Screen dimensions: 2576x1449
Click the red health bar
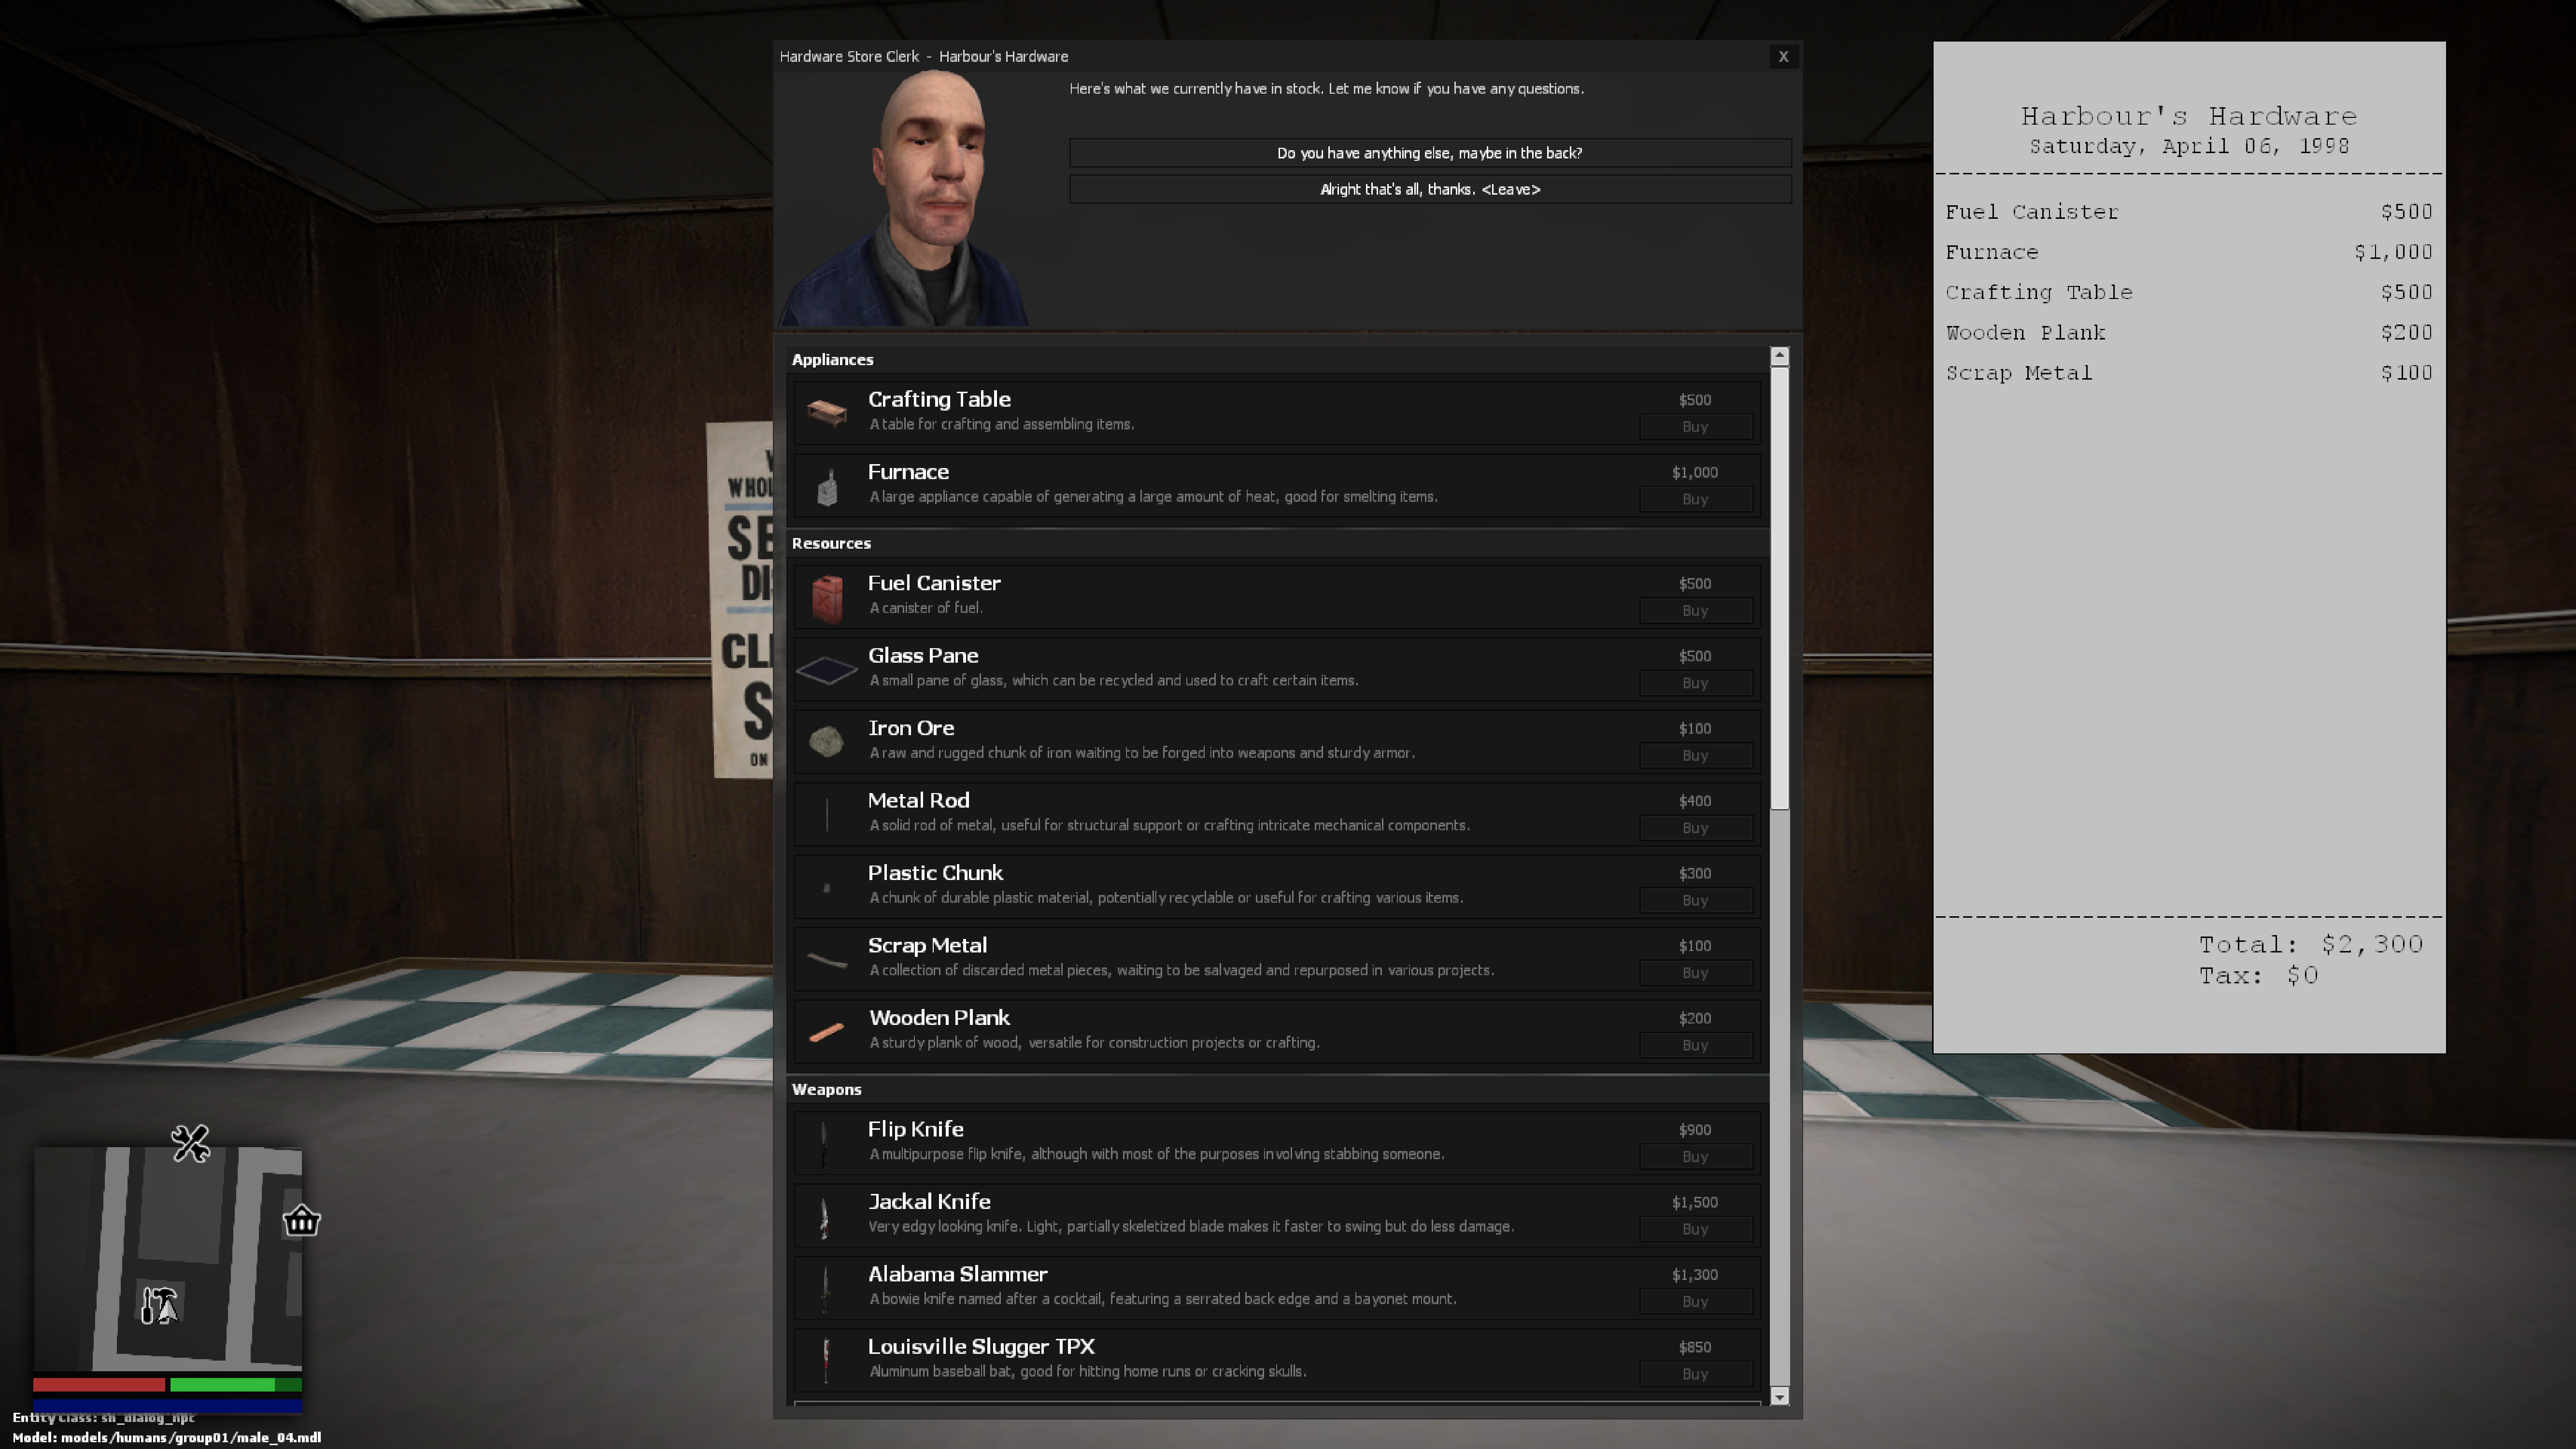click(99, 1385)
